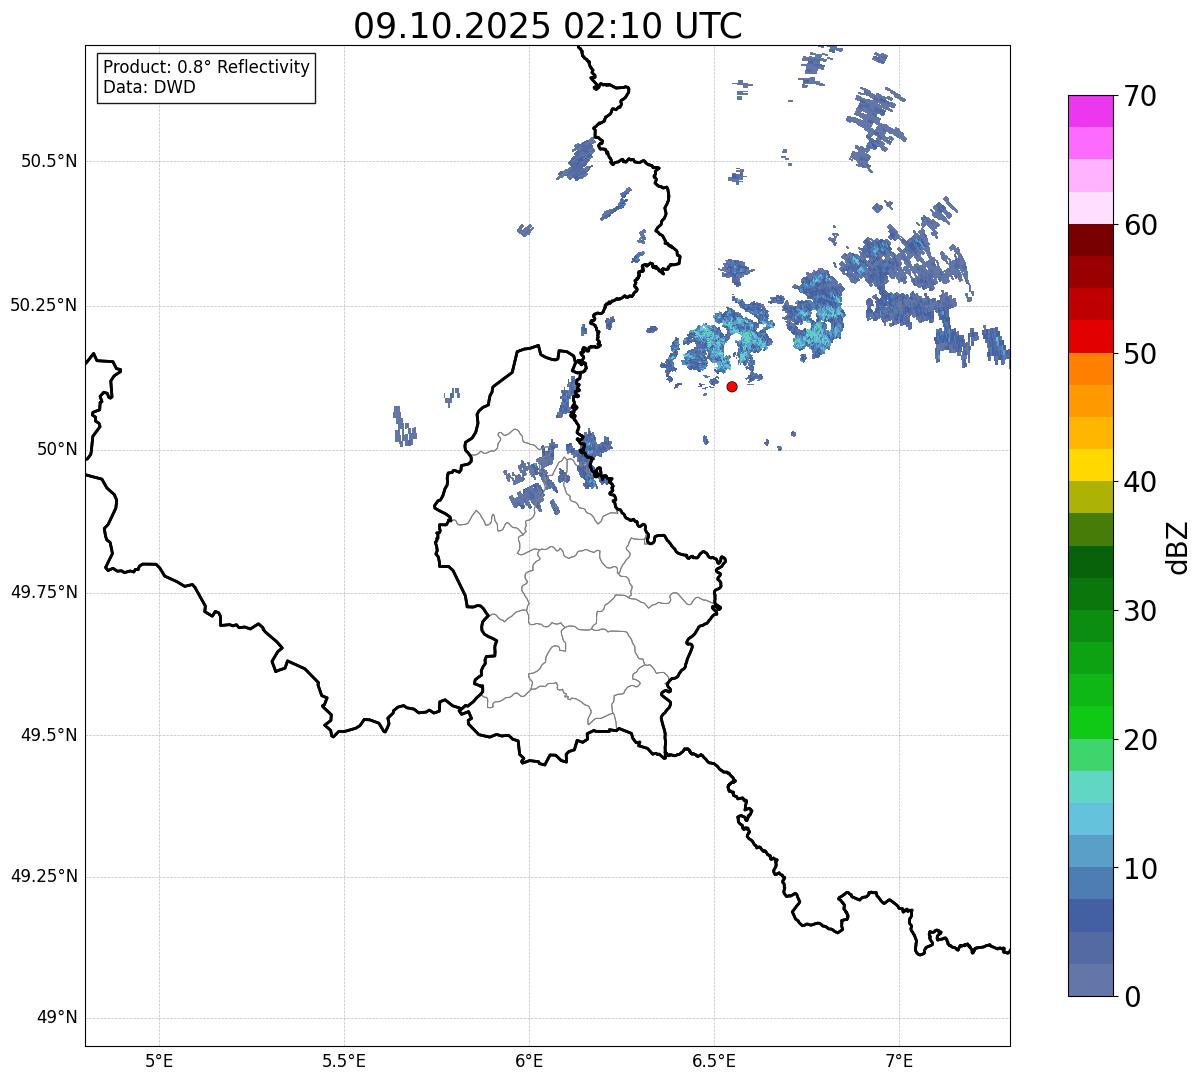Click the cyan radar echo core northwest of marker

point(718,340)
